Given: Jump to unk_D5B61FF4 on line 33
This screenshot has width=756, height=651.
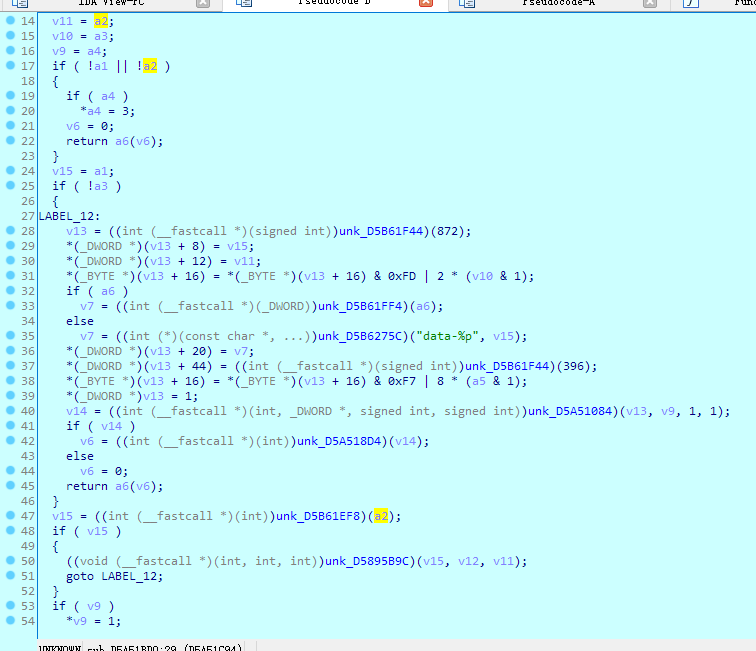Looking at the screenshot, I should pyautogui.click(x=360, y=306).
